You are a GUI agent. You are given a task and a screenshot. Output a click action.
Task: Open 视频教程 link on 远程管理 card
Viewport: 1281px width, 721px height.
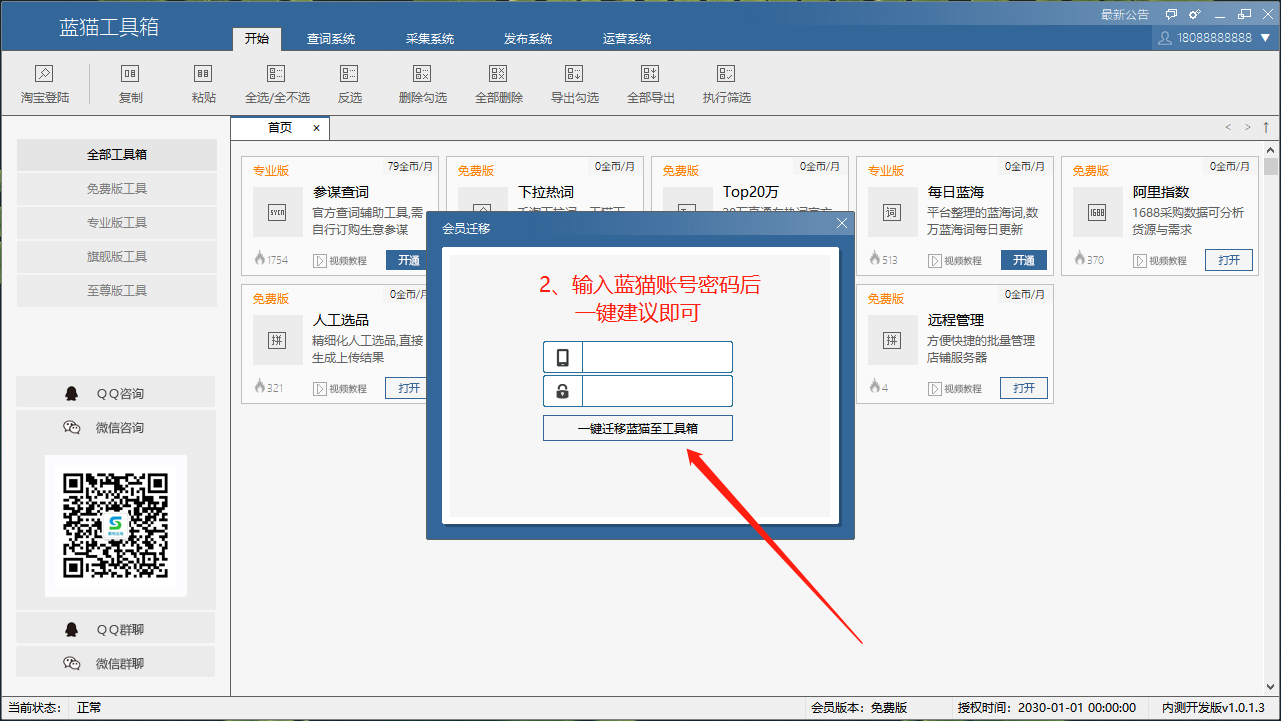955,389
